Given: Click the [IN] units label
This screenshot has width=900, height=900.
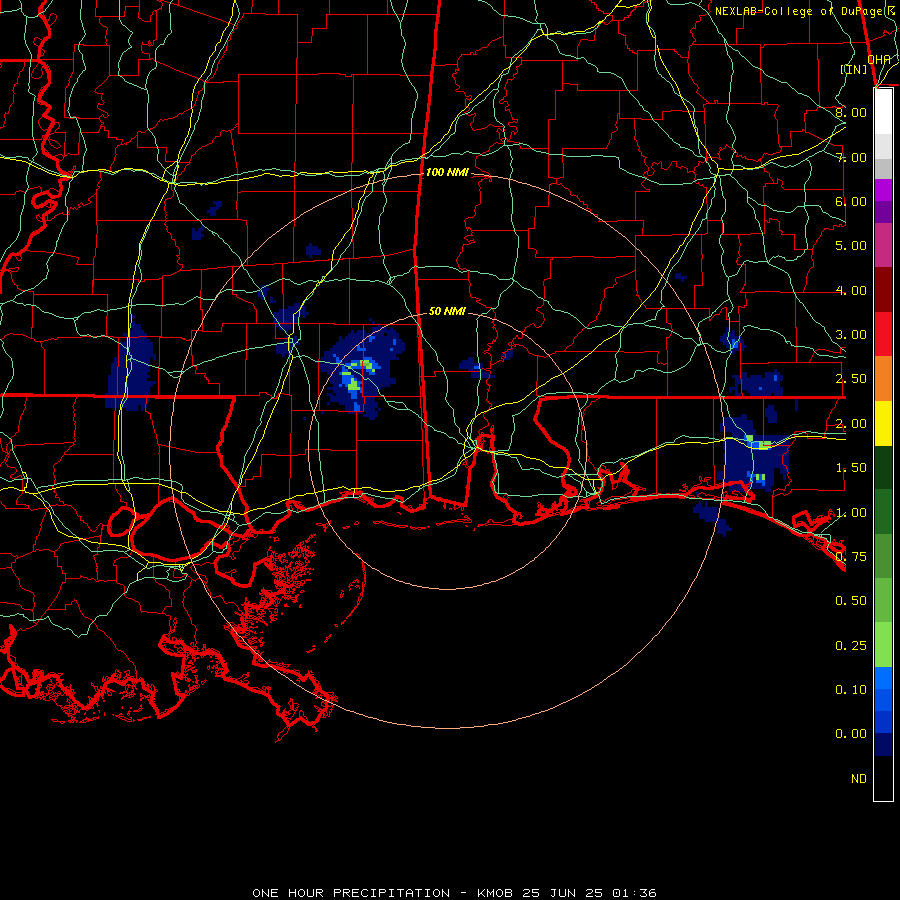Looking at the screenshot, I should coord(854,69).
